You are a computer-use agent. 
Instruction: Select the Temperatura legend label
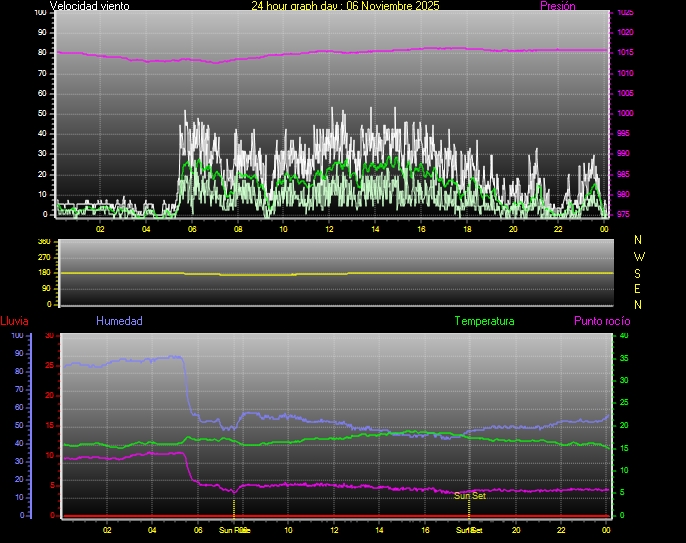pos(484,321)
